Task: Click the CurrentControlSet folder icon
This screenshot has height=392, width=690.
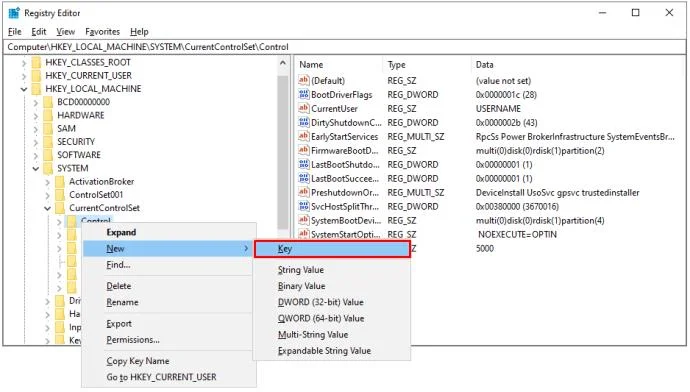Action: tap(60, 208)
